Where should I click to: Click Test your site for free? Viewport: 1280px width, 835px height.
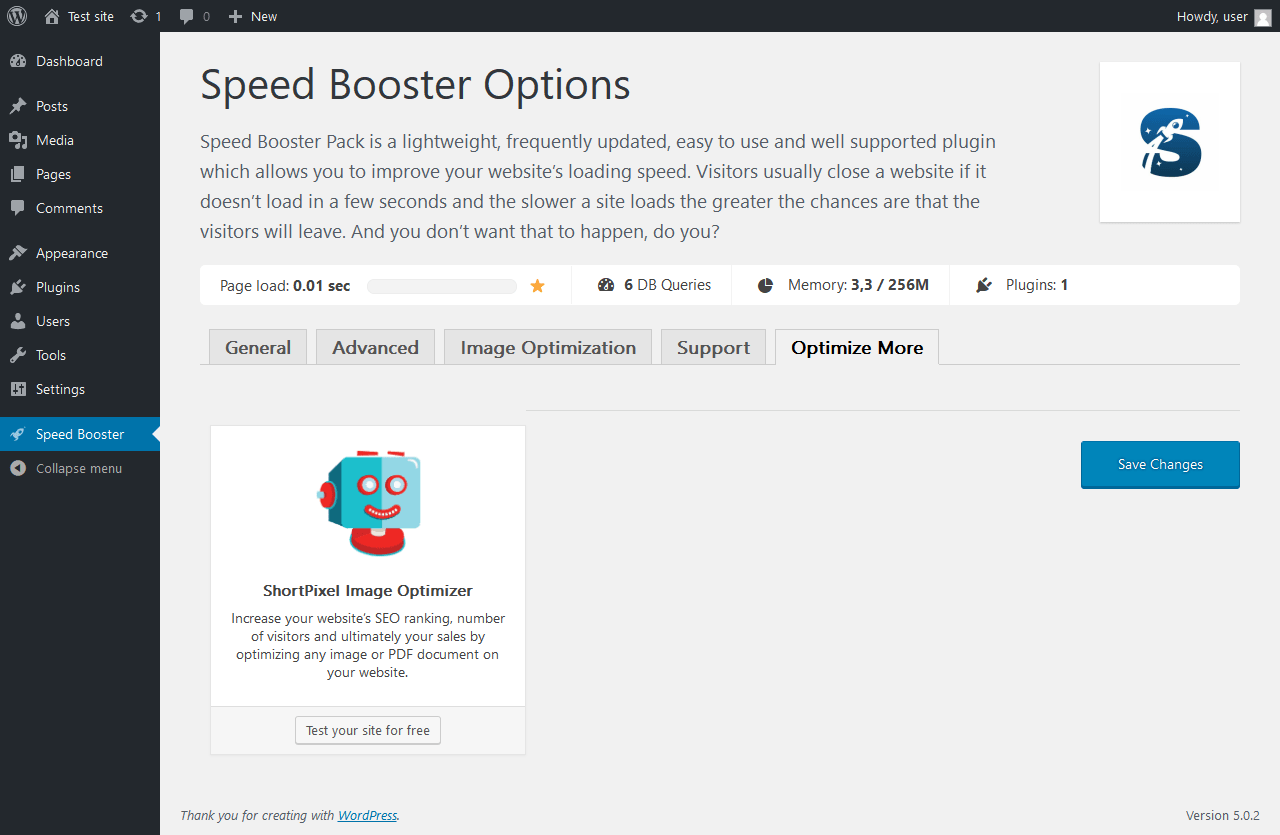368,730
